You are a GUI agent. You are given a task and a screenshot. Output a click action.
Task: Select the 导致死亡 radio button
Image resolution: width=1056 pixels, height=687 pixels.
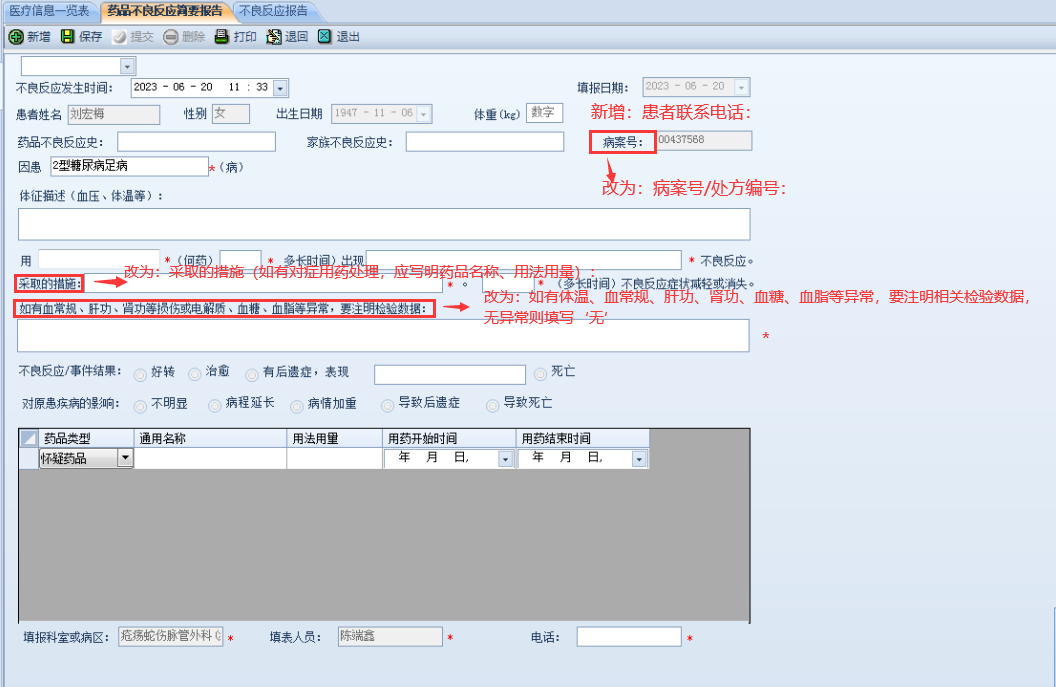click(492, 405)
